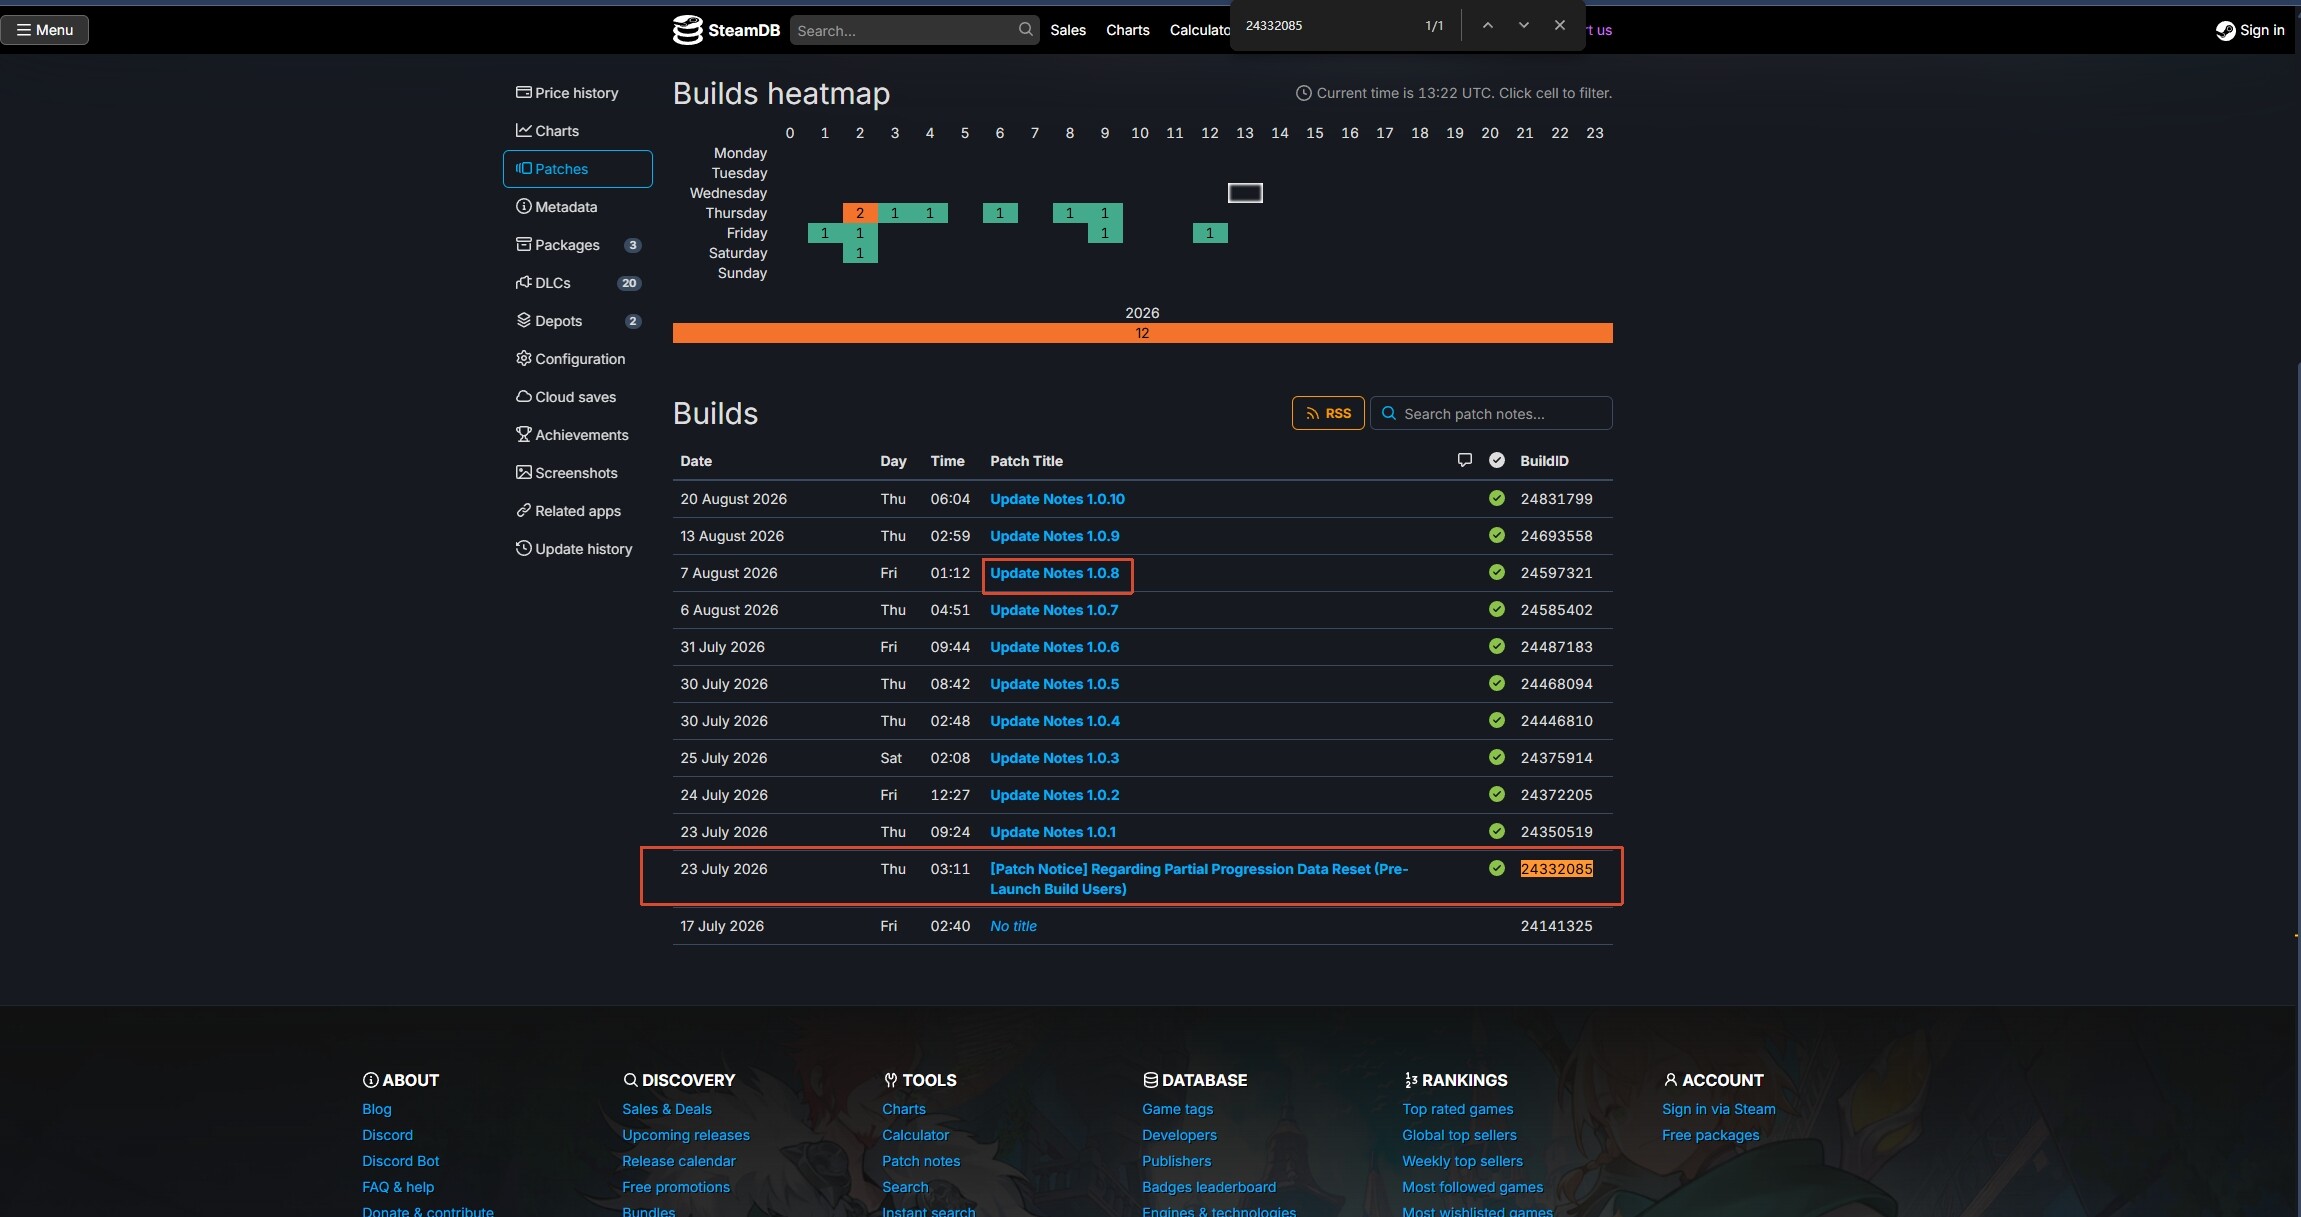Screen dimensions: 2301x1217
Task: Close the browser find bar
Action: [x=1560, y=25]
